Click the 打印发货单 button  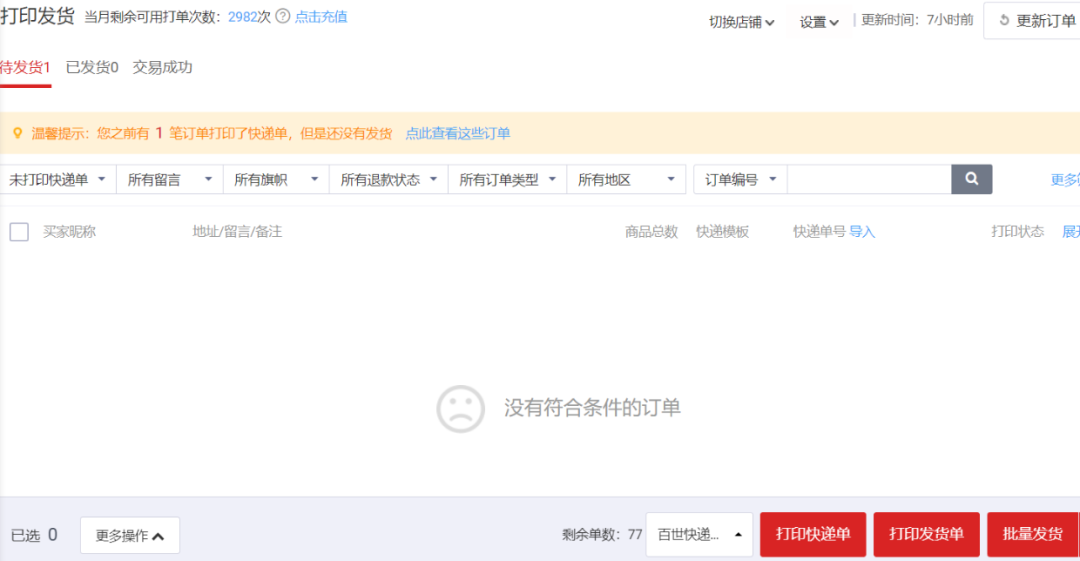(926, 534)
